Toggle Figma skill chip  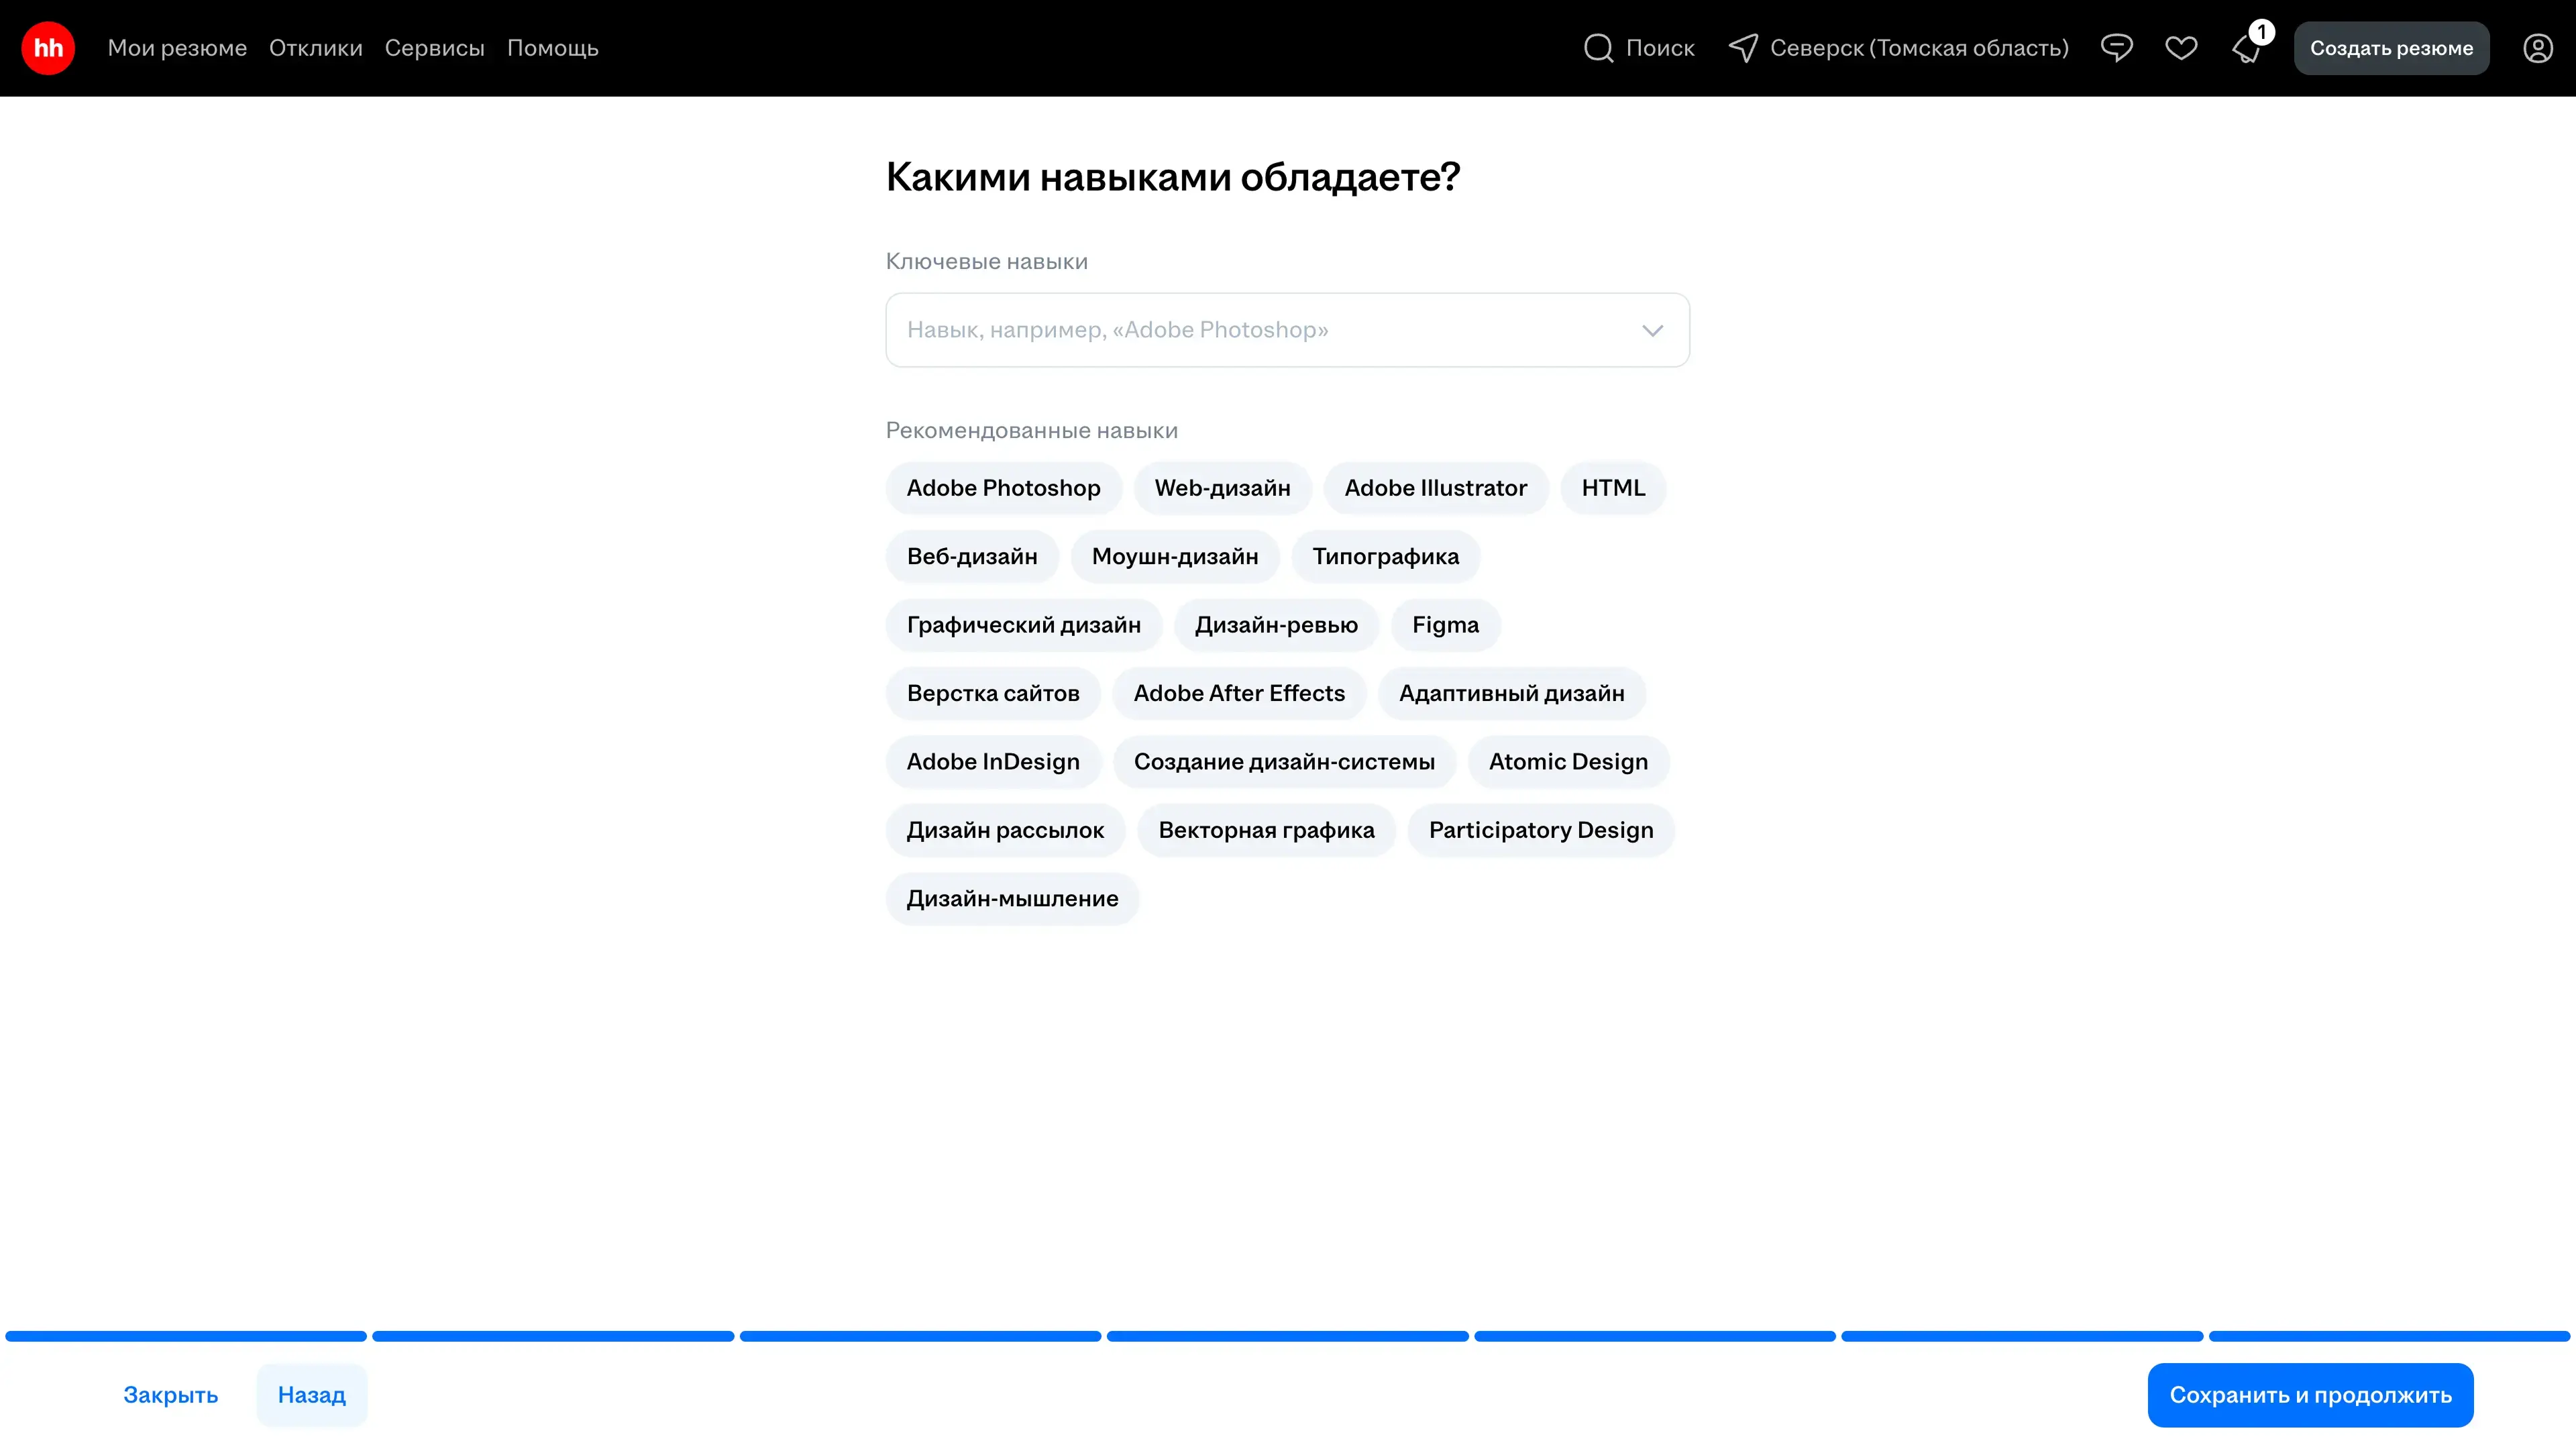[1445, 625]
